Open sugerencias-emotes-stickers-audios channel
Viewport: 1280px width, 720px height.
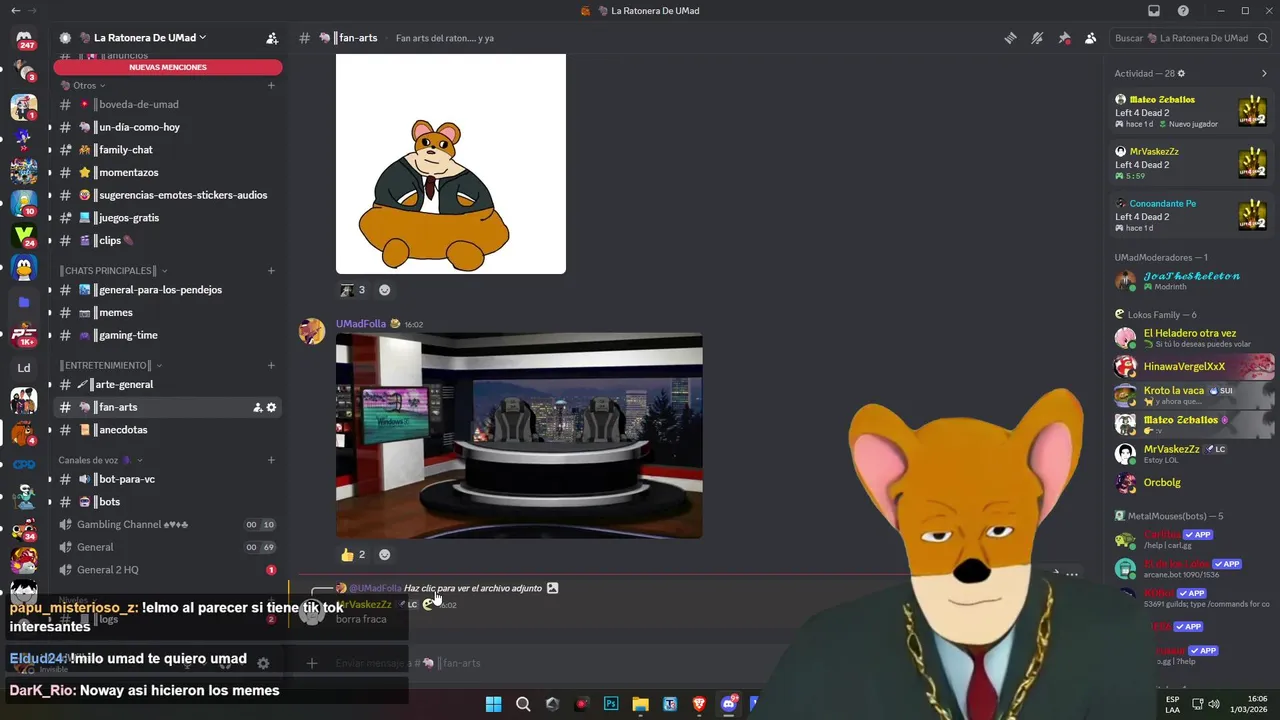168,195
